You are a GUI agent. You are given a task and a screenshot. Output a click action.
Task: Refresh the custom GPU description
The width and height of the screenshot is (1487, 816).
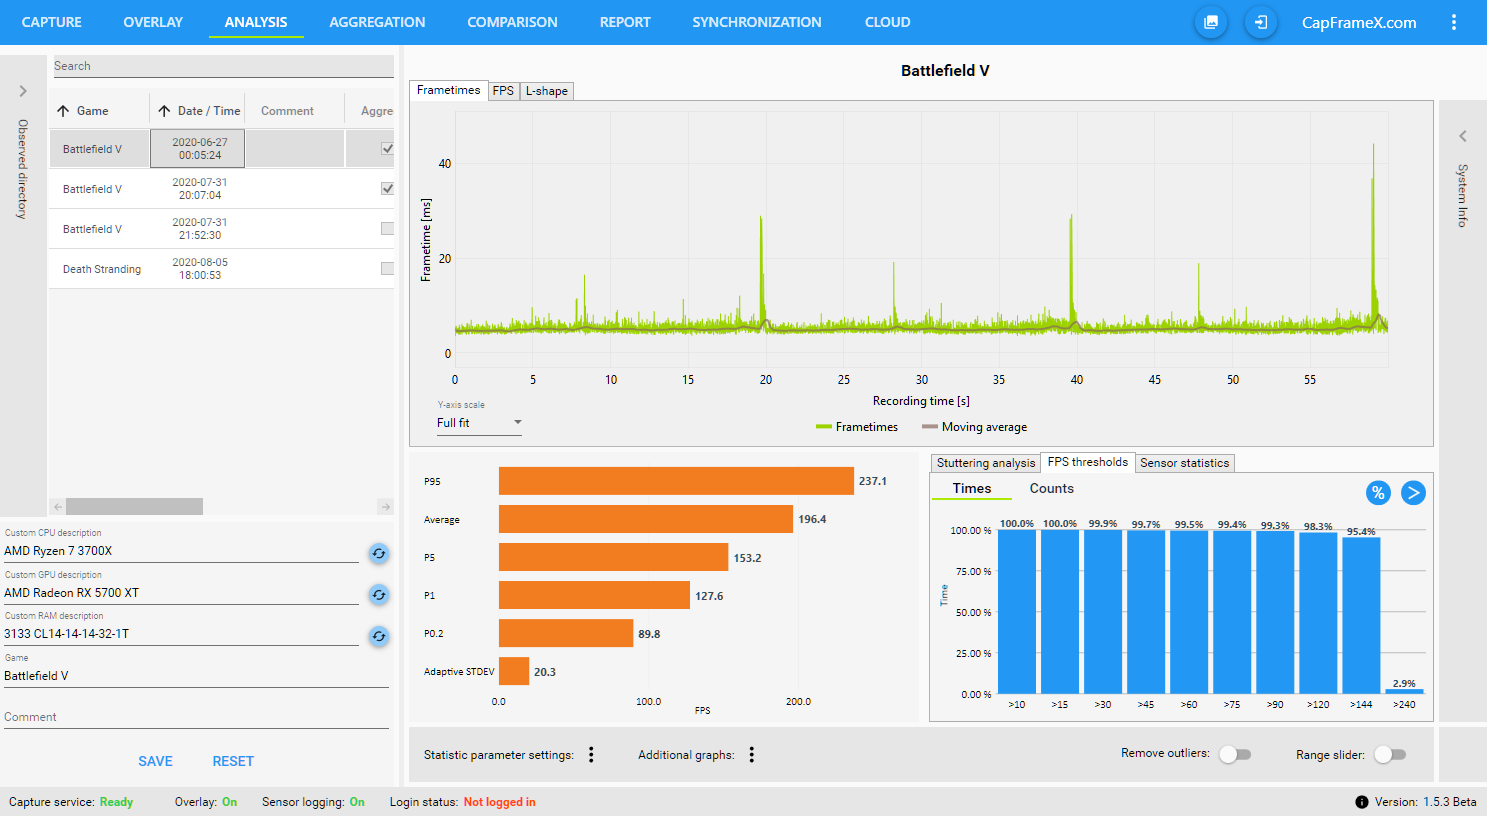tap(379, 595)
